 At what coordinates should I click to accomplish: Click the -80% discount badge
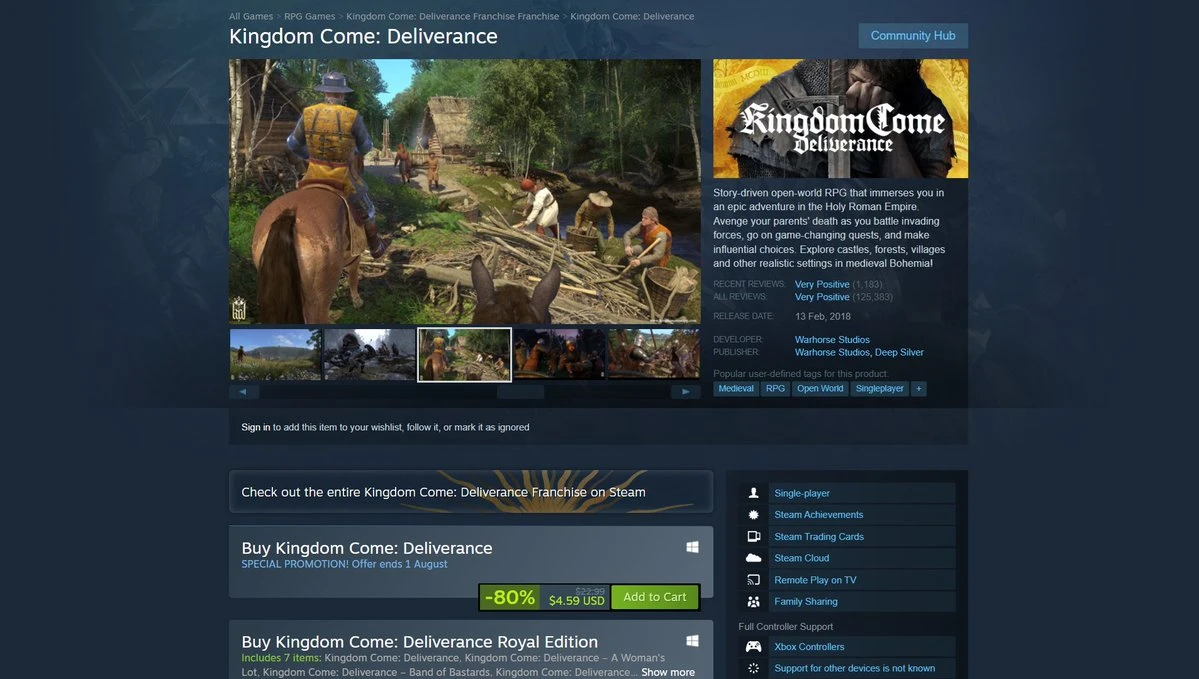[x=510, y=597]
